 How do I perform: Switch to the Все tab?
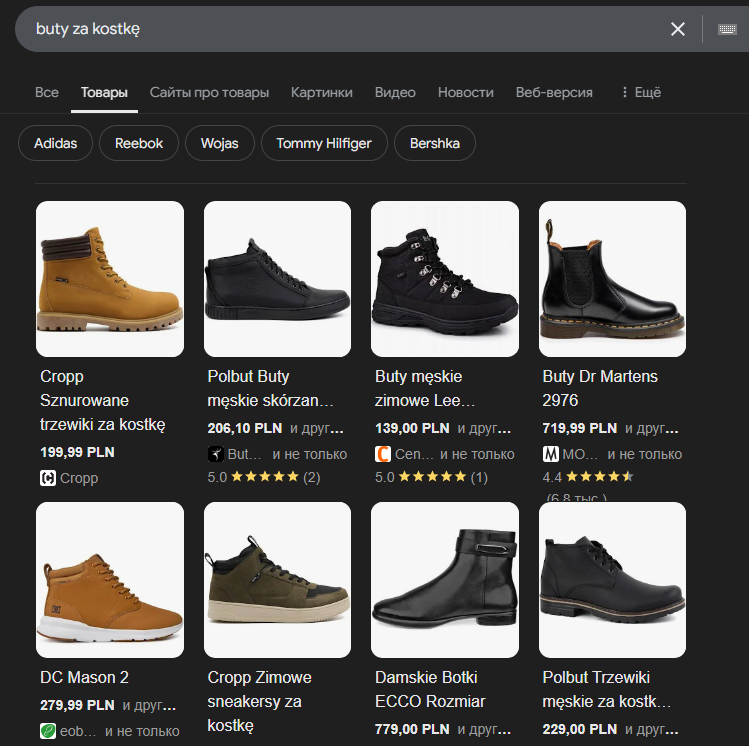click(47, 92)
